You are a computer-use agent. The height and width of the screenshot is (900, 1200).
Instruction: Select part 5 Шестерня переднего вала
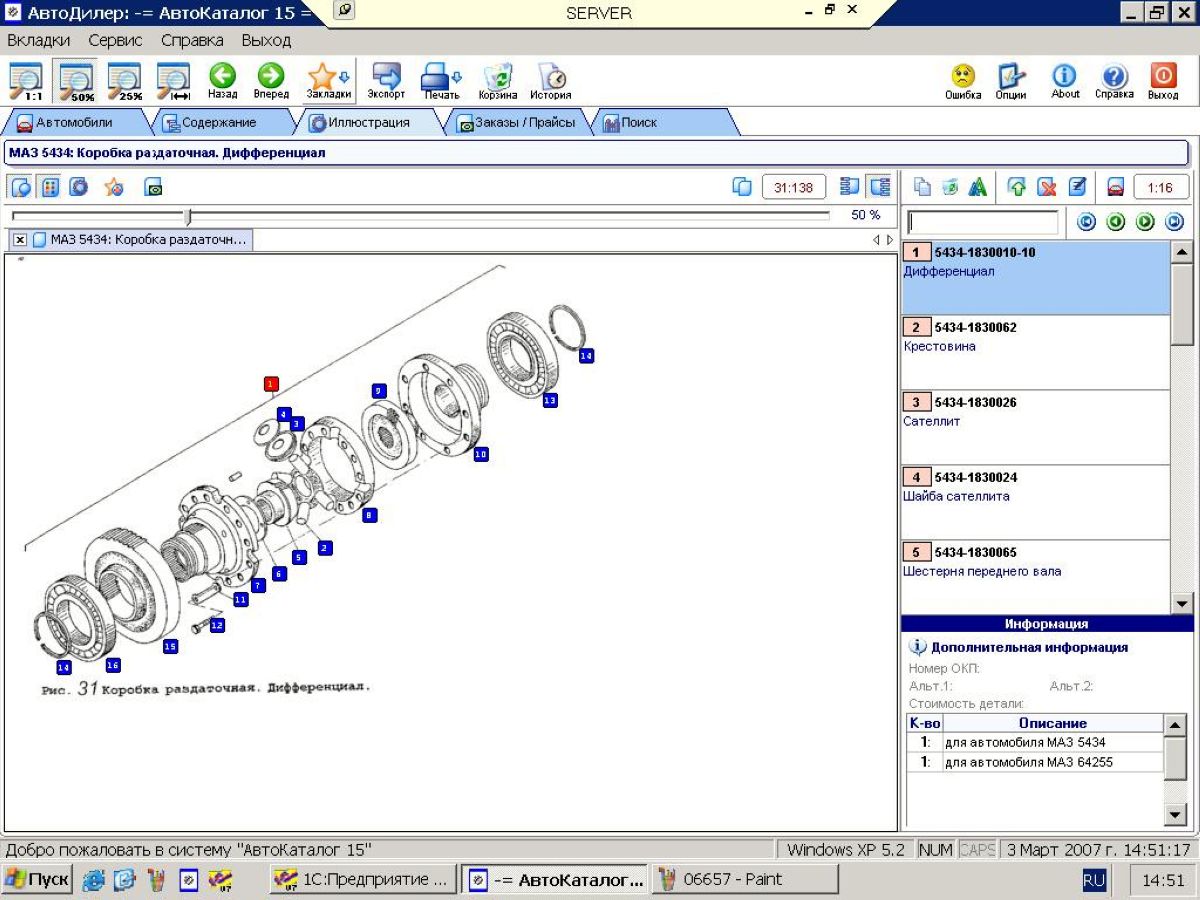(1035, 577)
